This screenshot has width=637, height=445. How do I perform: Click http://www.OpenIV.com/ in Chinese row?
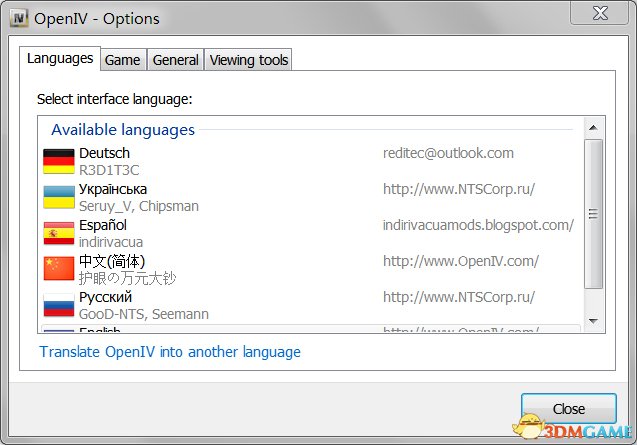pyautogui.click(x=461, y=261)
